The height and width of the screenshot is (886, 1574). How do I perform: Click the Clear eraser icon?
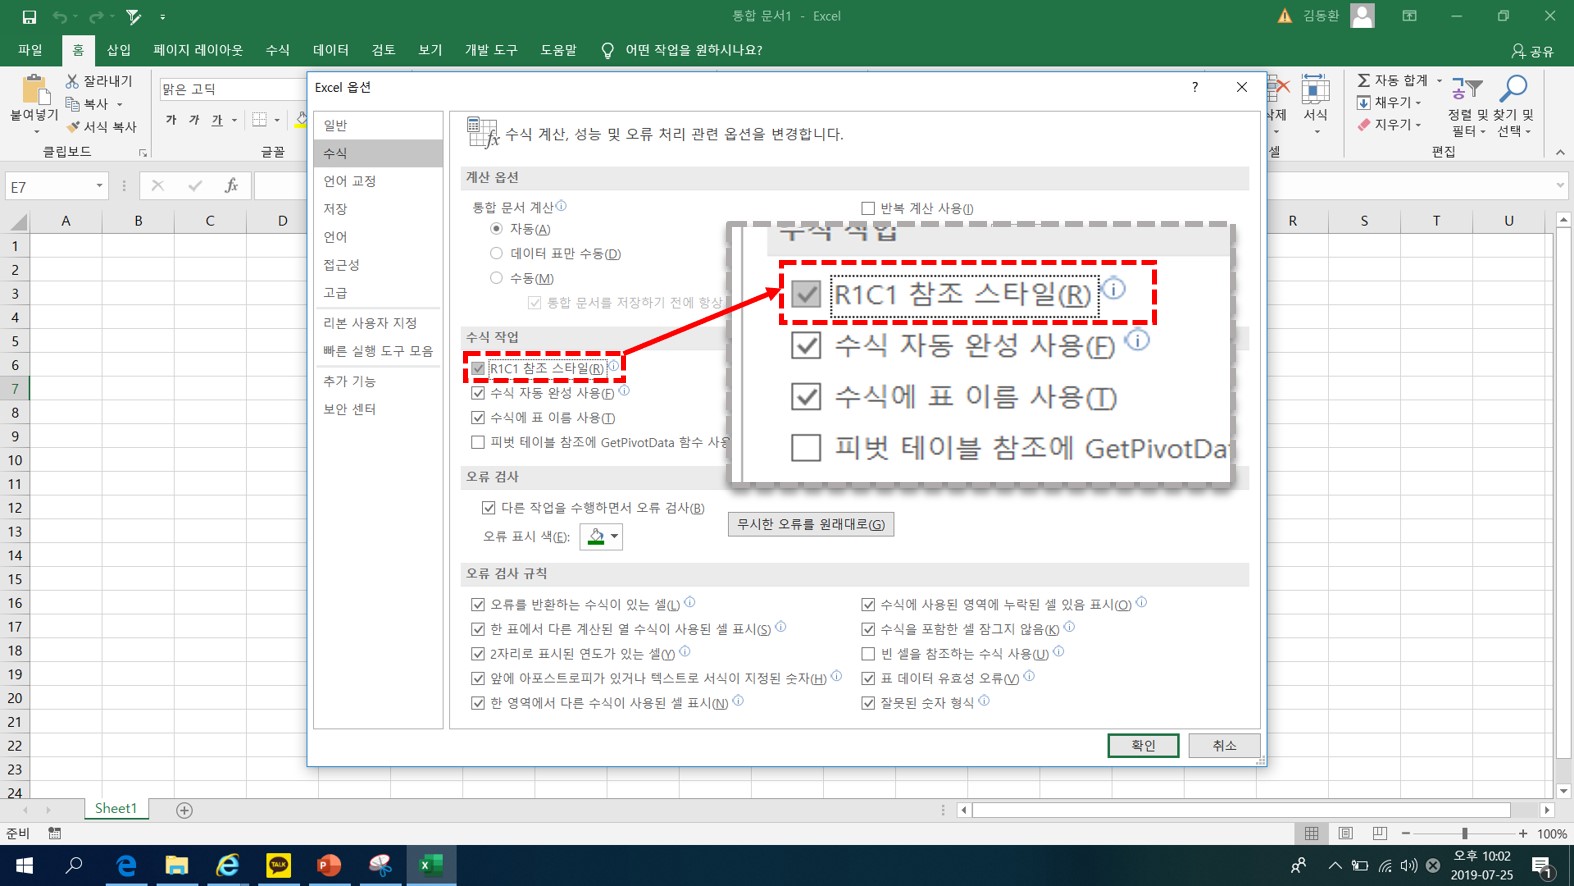coord(1363,125)
